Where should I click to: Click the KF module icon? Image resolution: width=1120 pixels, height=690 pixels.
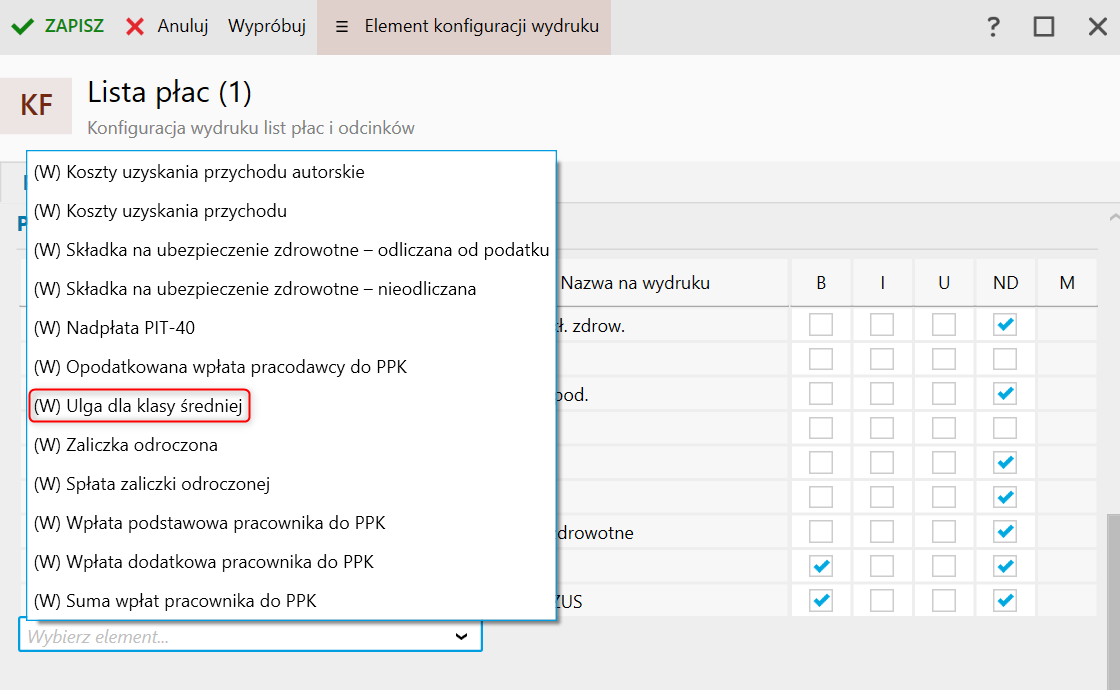(36, 106)
